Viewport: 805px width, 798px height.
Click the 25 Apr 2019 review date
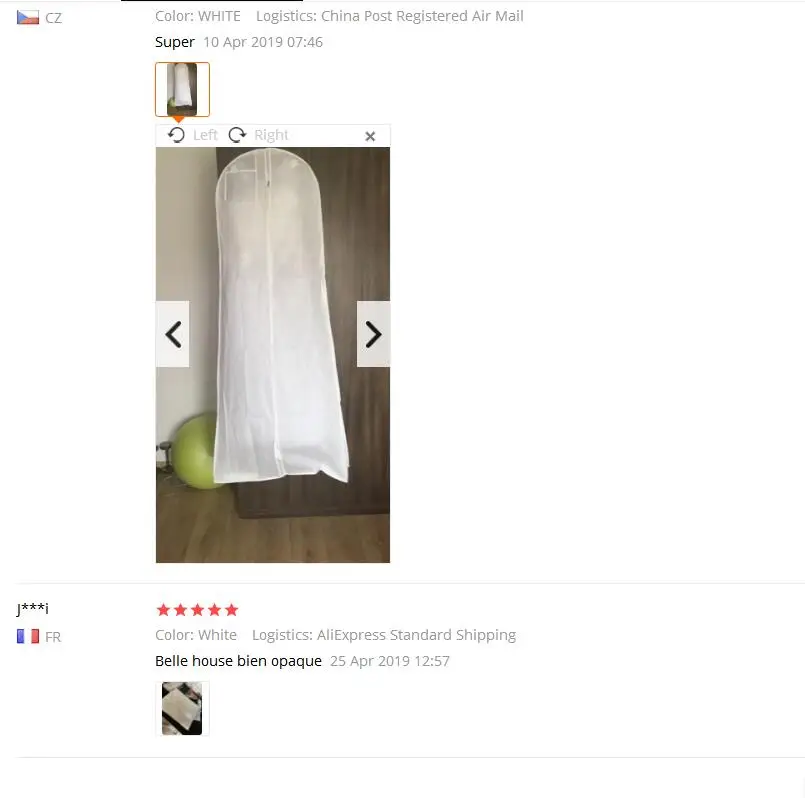pyautogui.click(x=390, y=661)
